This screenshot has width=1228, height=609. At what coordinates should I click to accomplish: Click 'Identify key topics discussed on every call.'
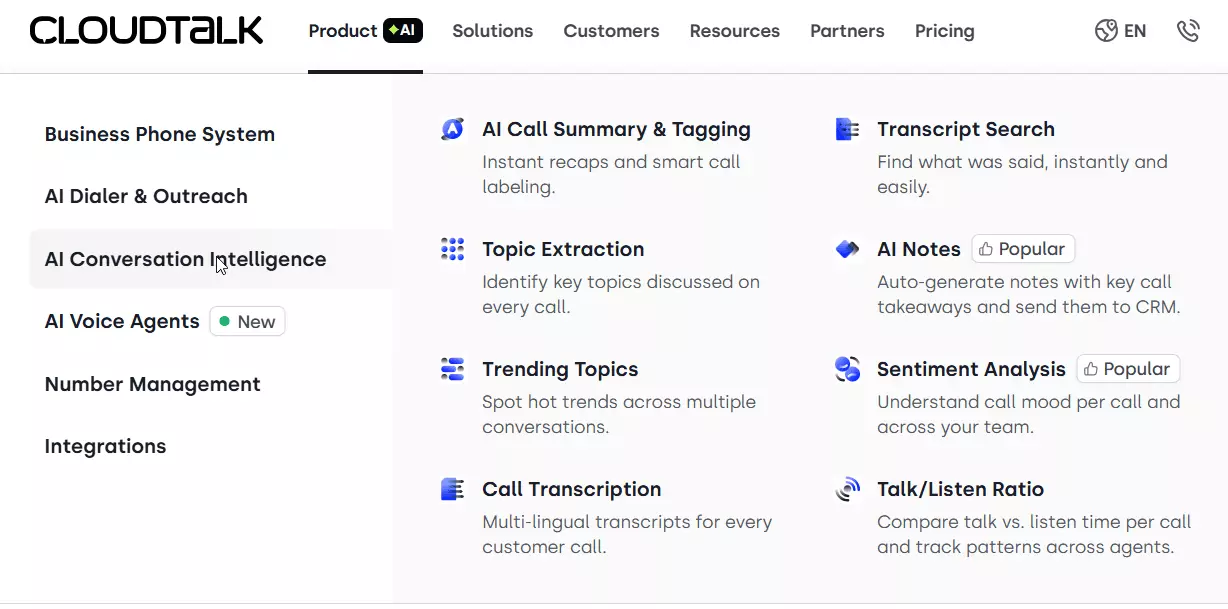(x=621, y=294)
